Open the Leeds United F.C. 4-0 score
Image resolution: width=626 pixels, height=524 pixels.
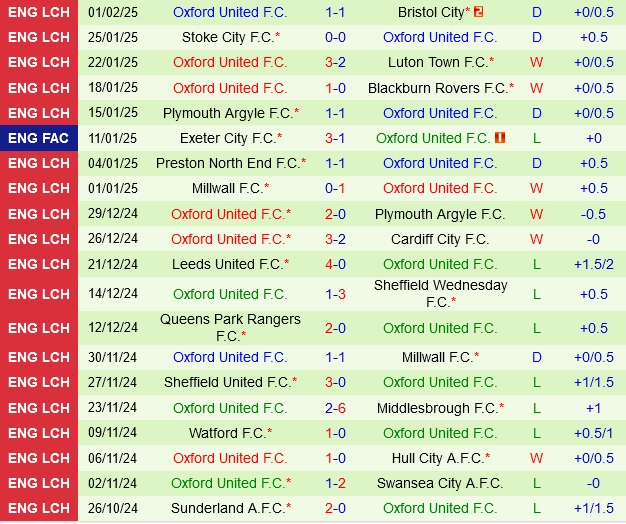(x=335, y=264)
